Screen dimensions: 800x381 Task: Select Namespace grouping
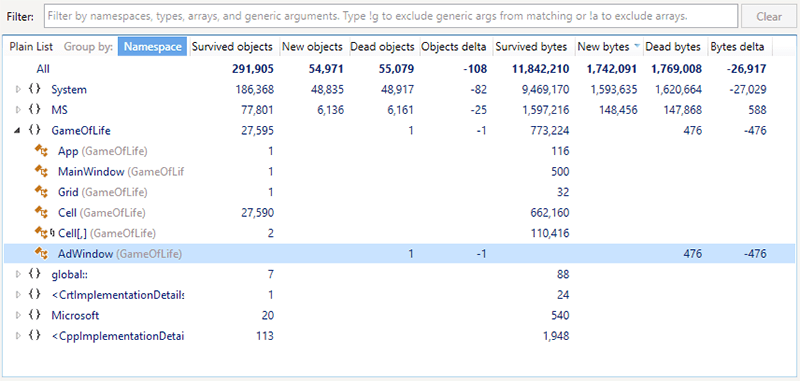153,46
